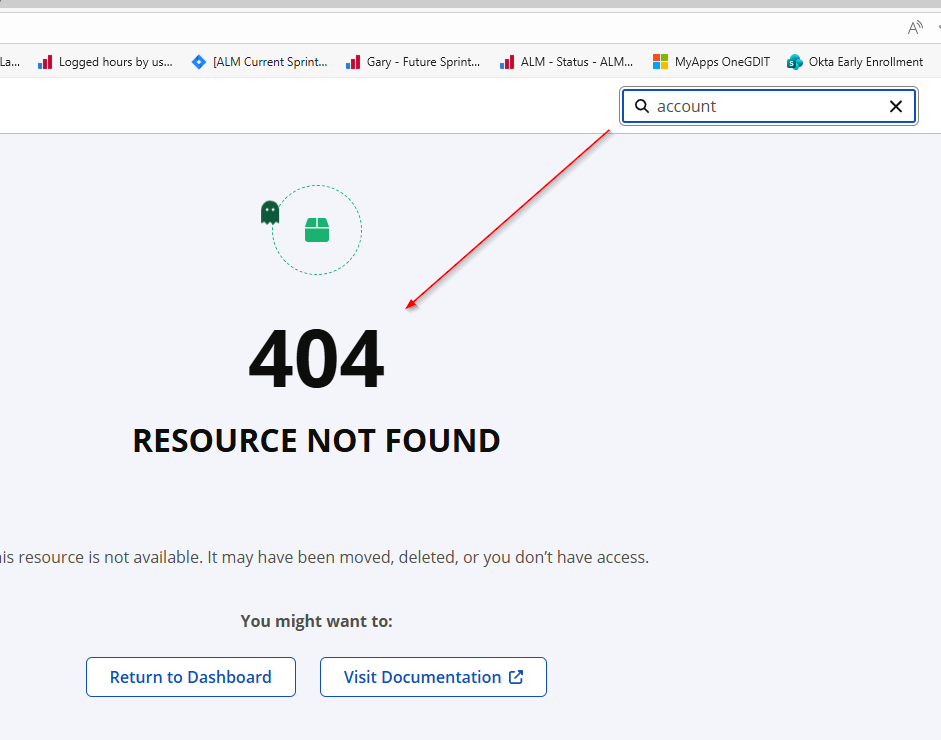Click the 'You might want to:' text
Image resolution: width=941 pixels, height=740 pixels.
tap(316, 621)
